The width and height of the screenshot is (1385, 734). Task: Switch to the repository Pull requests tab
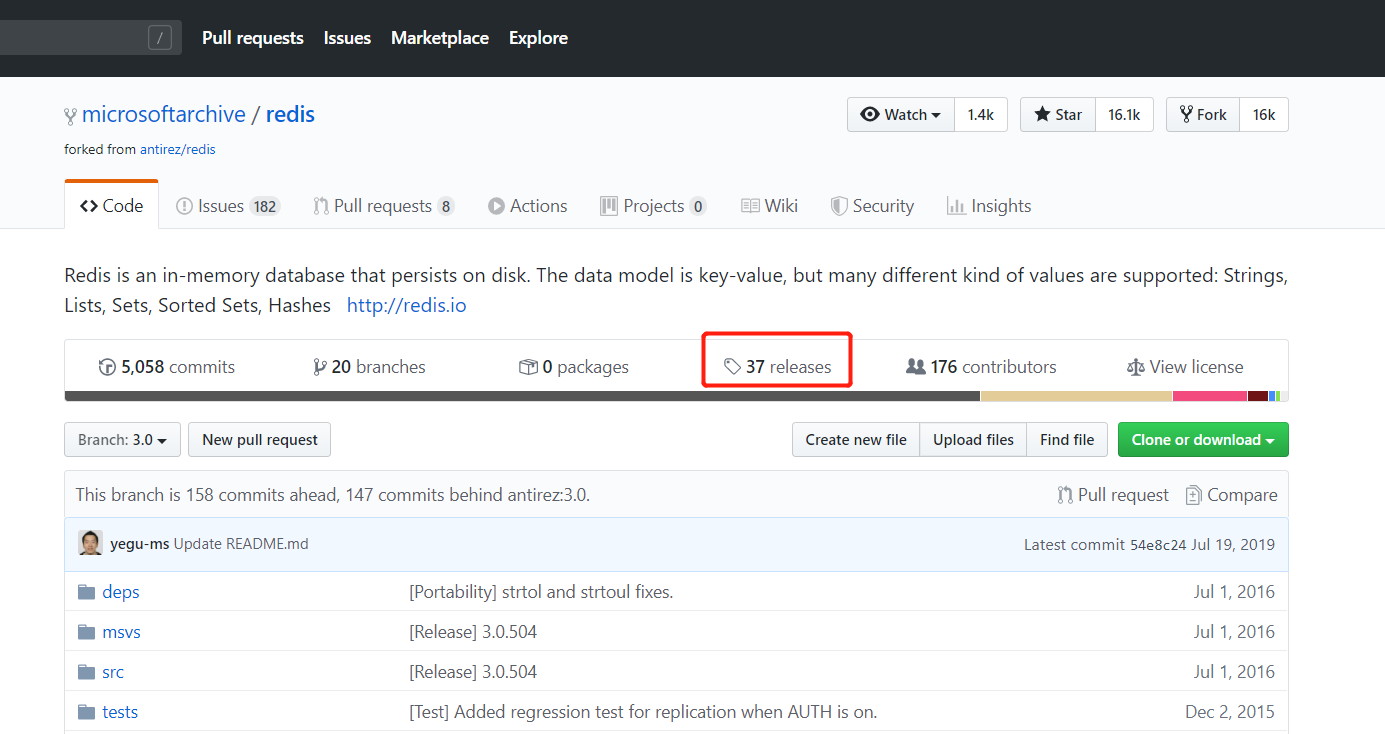click(383, 206)
